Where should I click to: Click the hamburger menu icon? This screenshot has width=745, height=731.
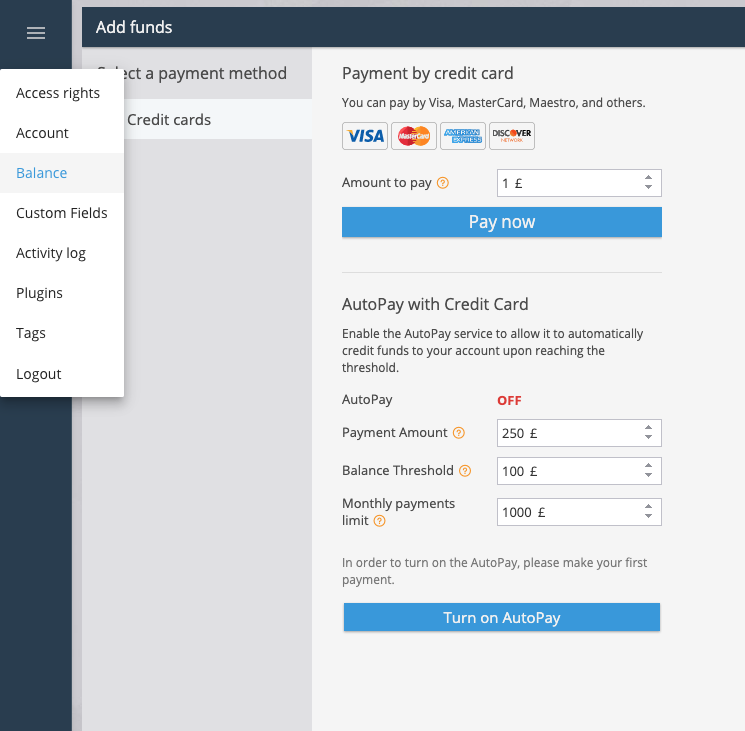click(x=36, y=33)
